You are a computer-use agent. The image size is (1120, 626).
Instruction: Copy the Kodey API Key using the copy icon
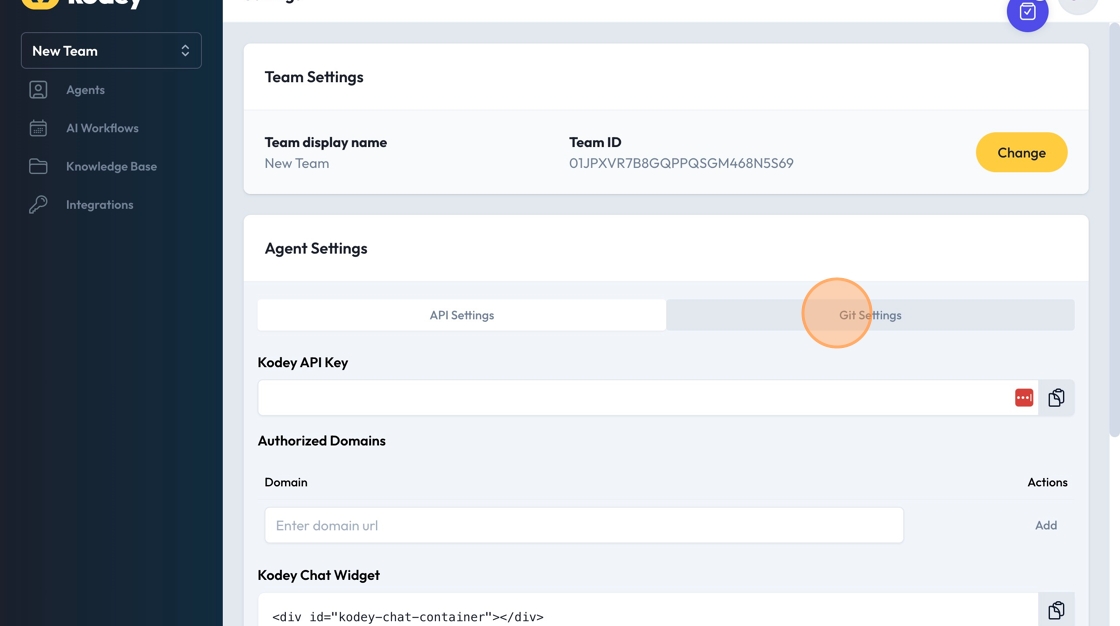pos(1056,398)
